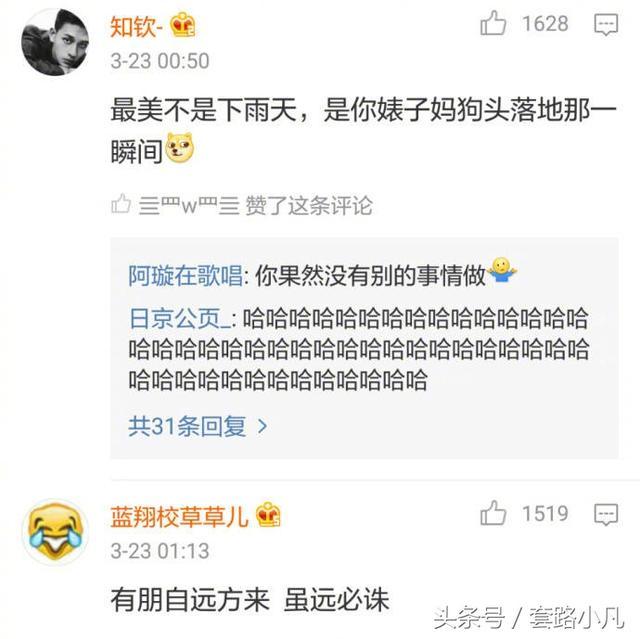The height and width of the screenshot is (639, 640).
Task: Tap the crown badge next to 蓝翔校草草儿
Action: pyautogui.click(x=268, y=514)
